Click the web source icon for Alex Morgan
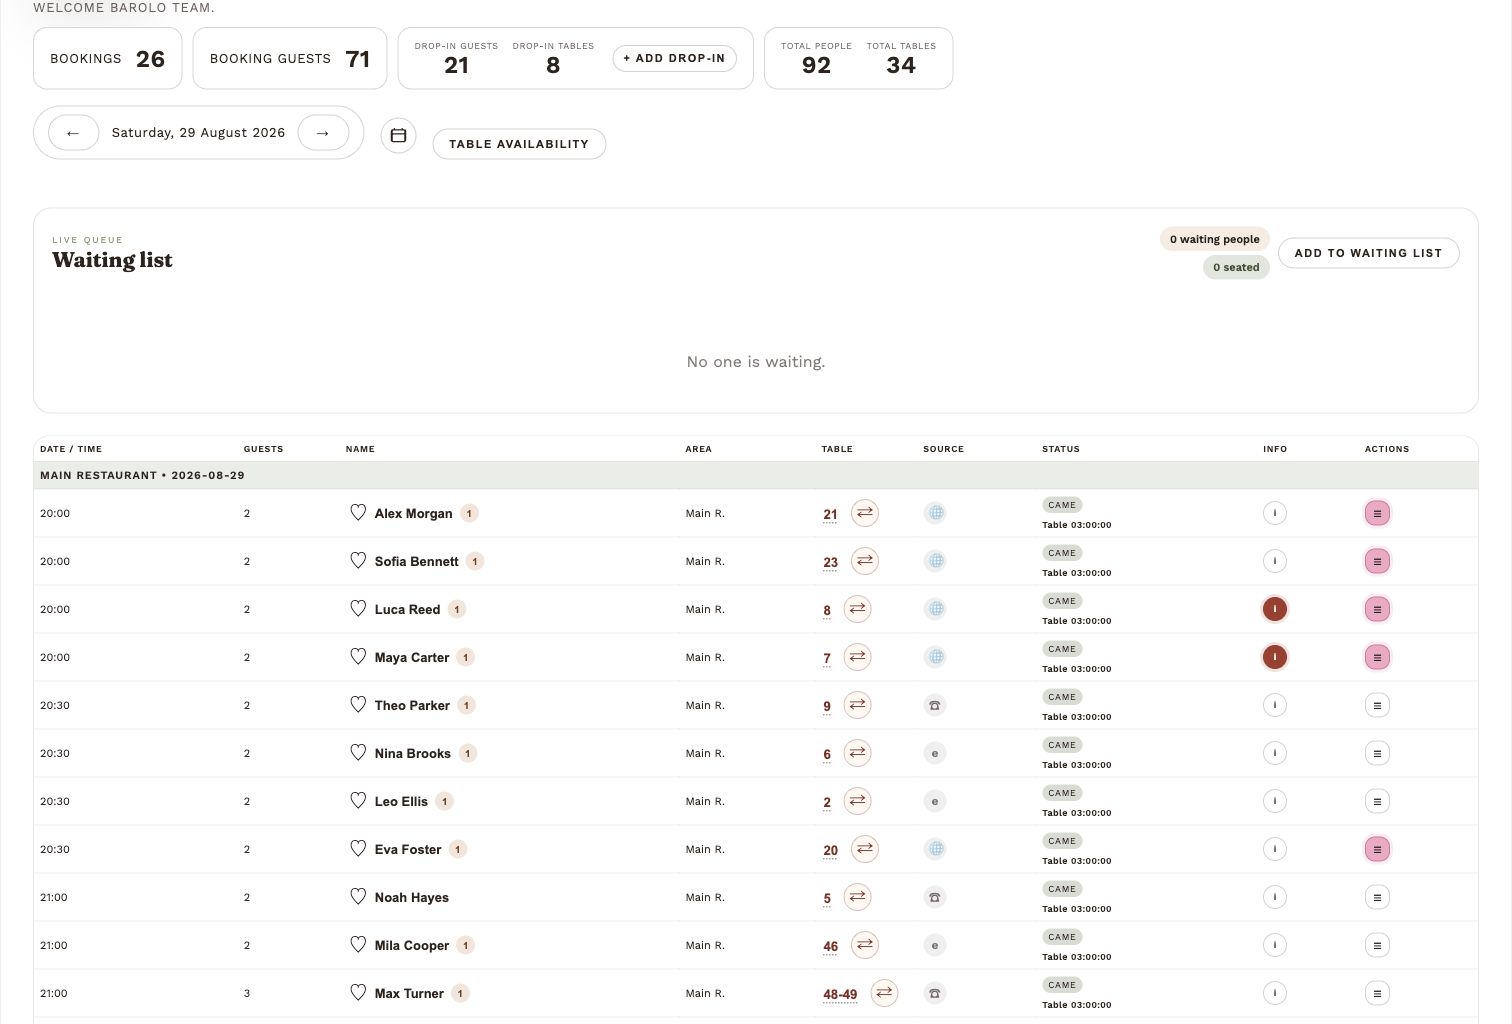Screen dimensions: 1512x1024 tap(935, 513)
